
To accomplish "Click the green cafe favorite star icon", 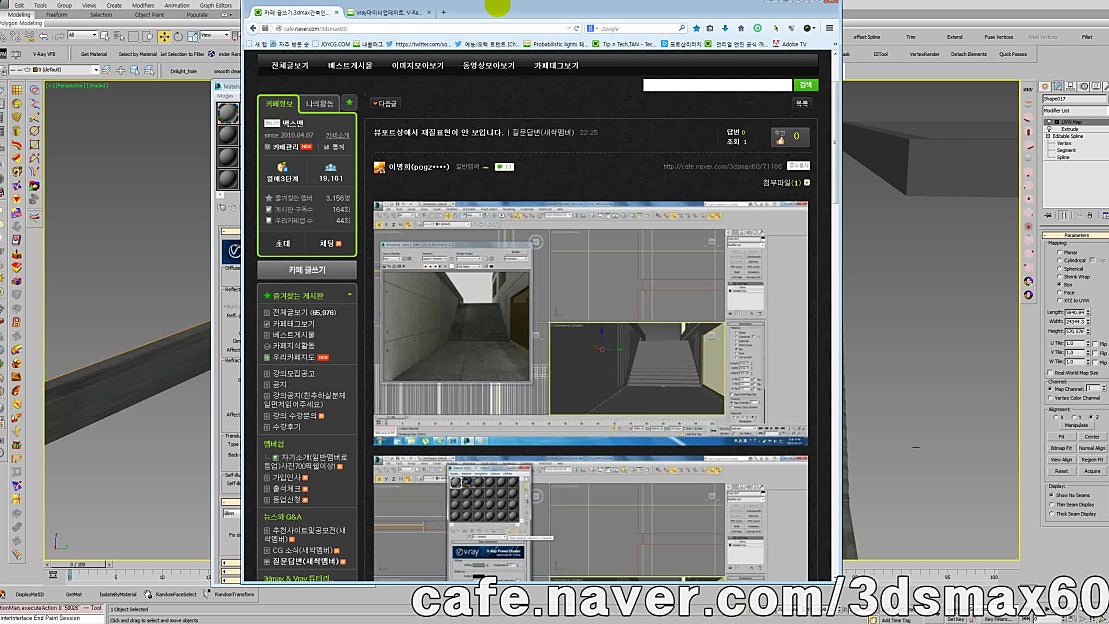I will (349, 103).
